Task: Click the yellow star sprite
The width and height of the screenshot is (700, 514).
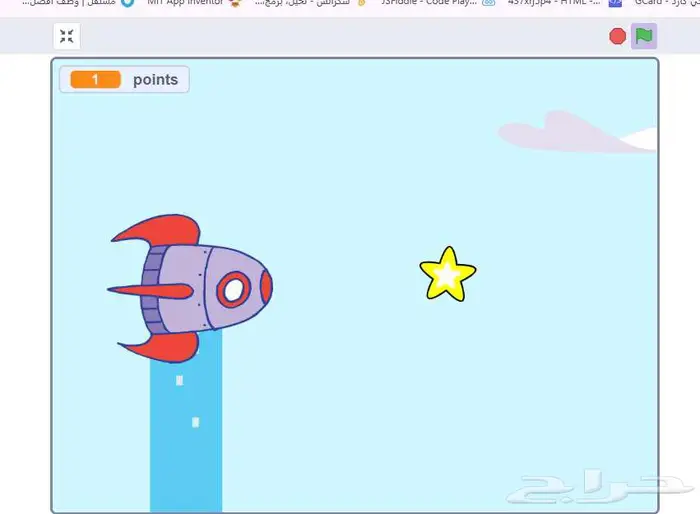Action: coord(448,274)
